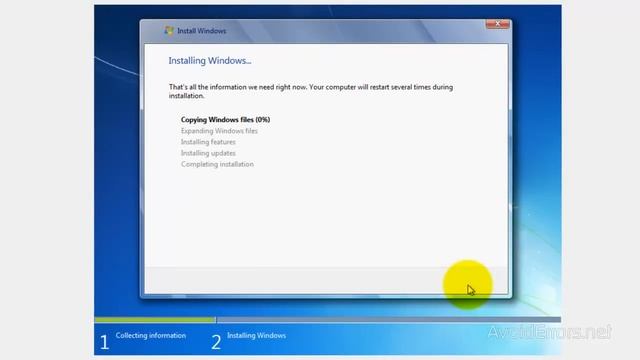
Task: Select 'Copying Windows files (0%)' step
Action: click(225, 120)
